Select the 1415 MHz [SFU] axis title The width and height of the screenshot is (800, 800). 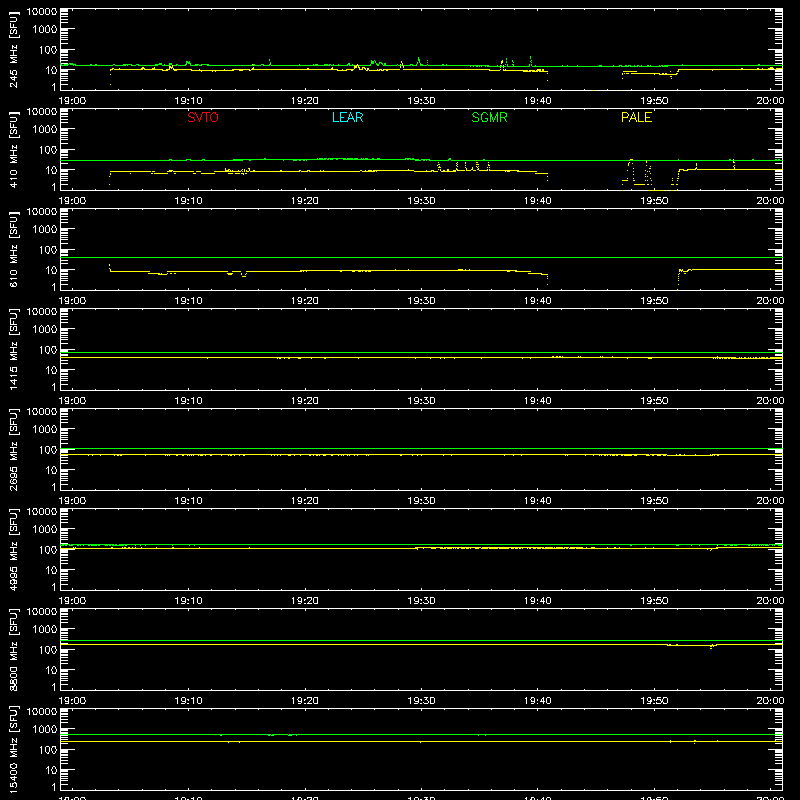tap(13, 349)
